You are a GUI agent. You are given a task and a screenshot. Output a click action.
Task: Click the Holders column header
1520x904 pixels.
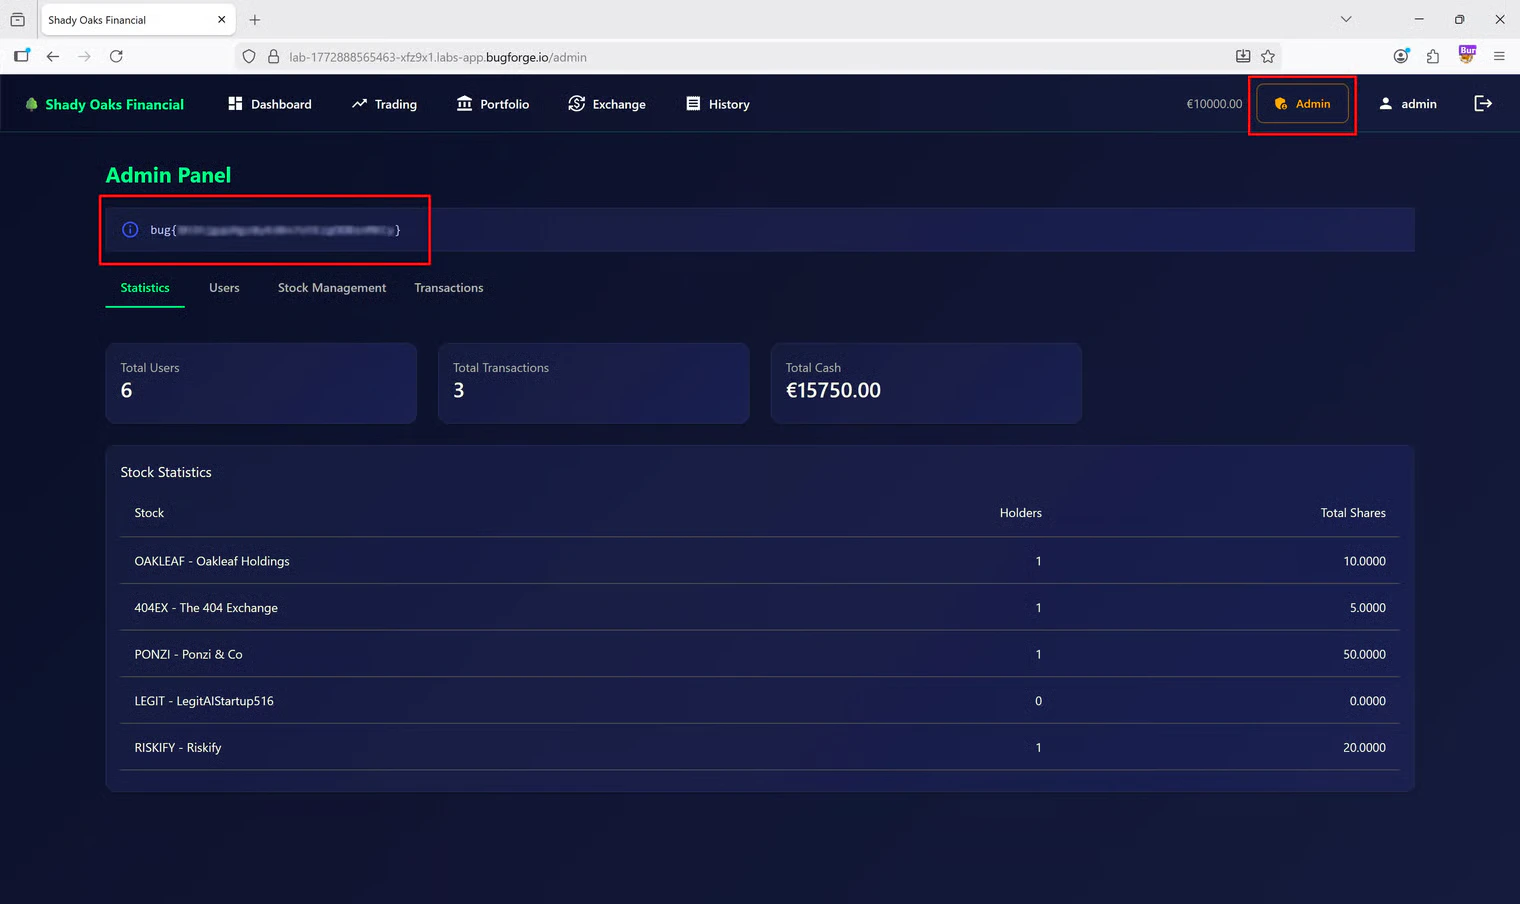tap(1020, 513)
